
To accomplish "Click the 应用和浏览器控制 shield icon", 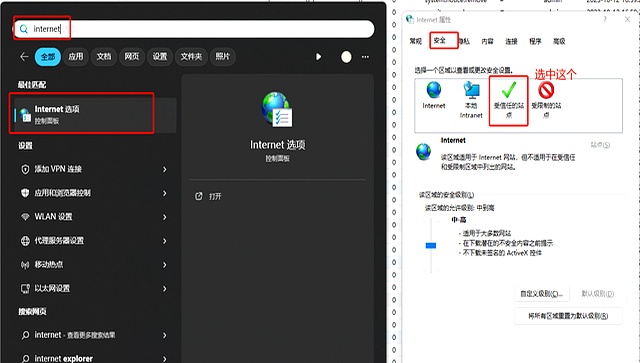I will (25, 193).
